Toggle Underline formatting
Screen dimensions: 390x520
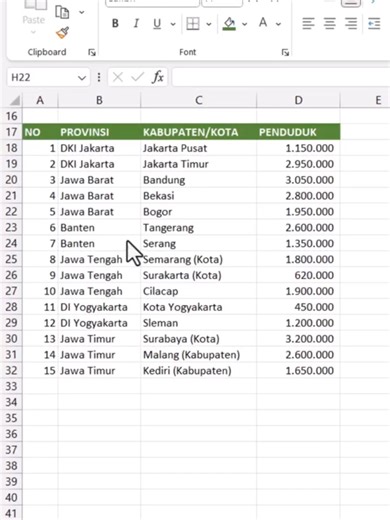click(157, 24)
